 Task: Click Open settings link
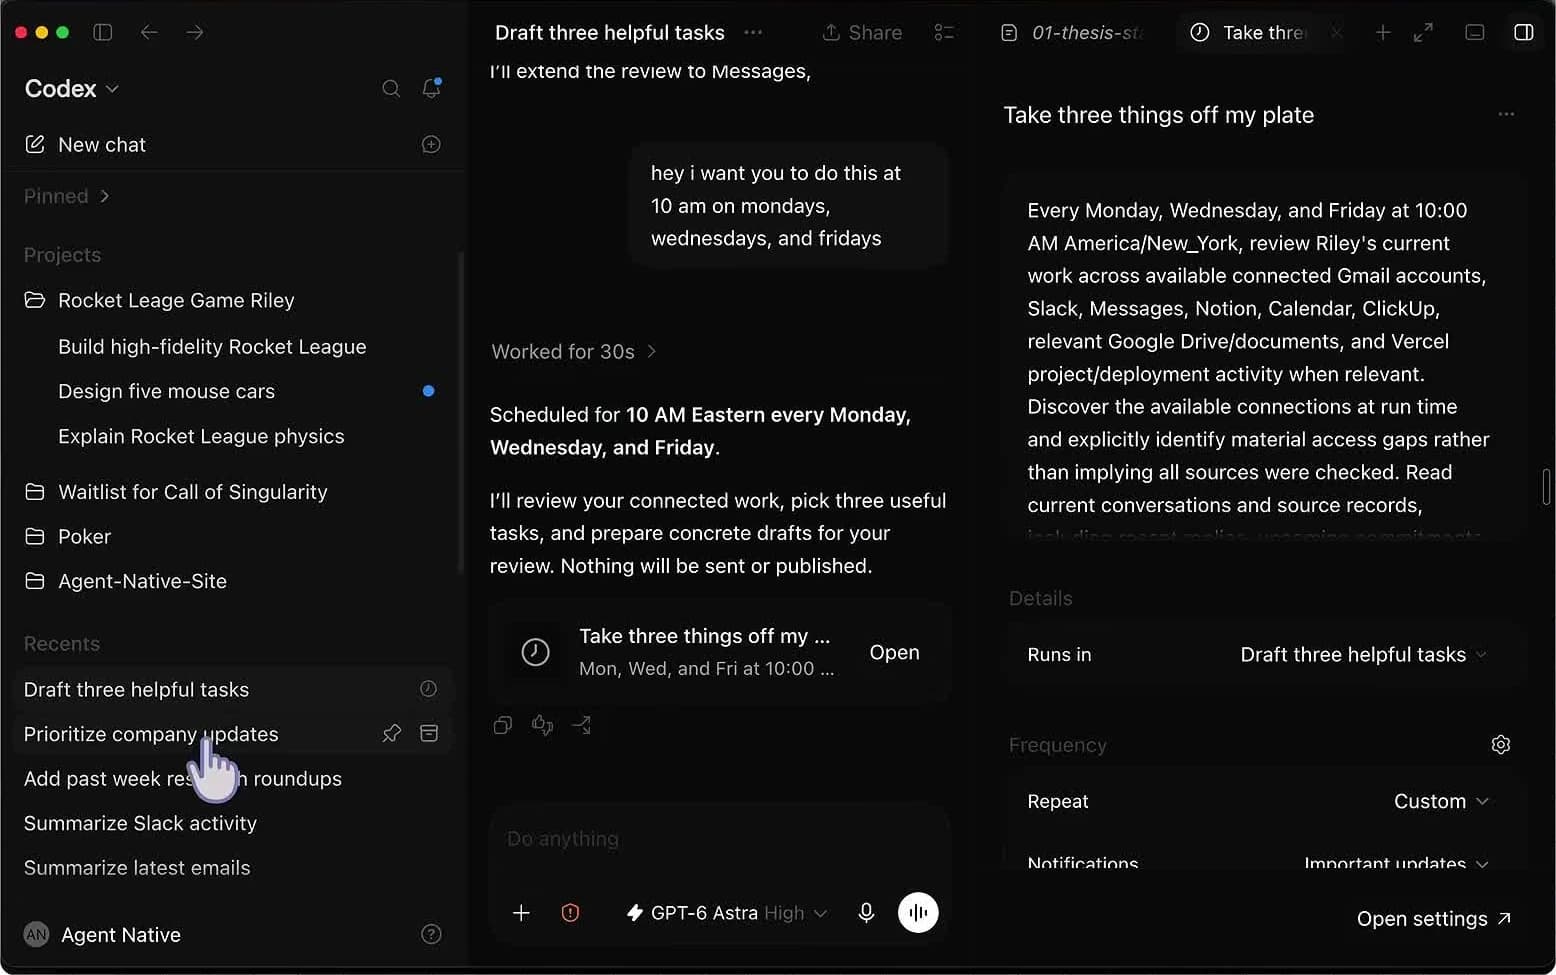click(1434, 919)
